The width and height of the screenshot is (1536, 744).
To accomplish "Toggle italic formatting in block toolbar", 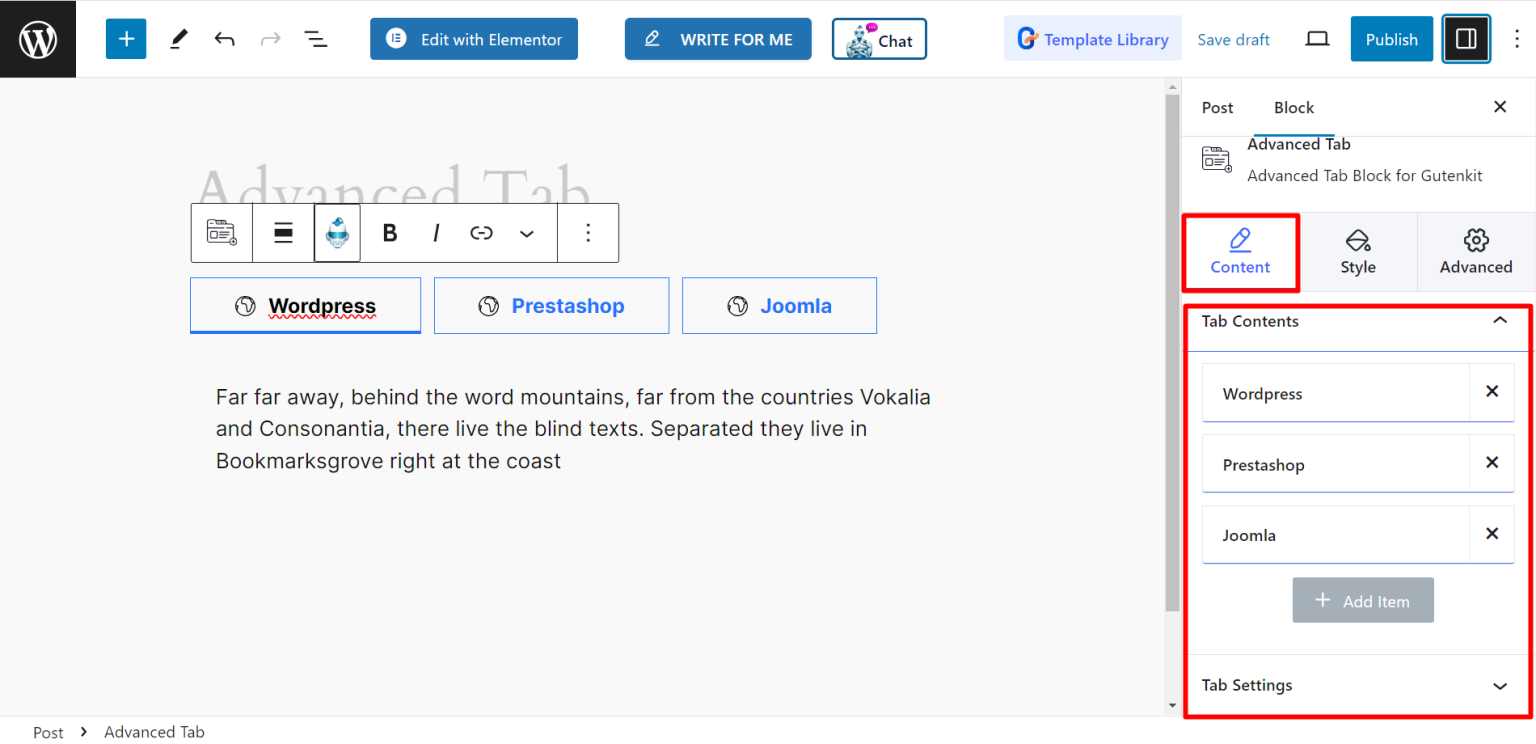I will [x=436, y=233].
